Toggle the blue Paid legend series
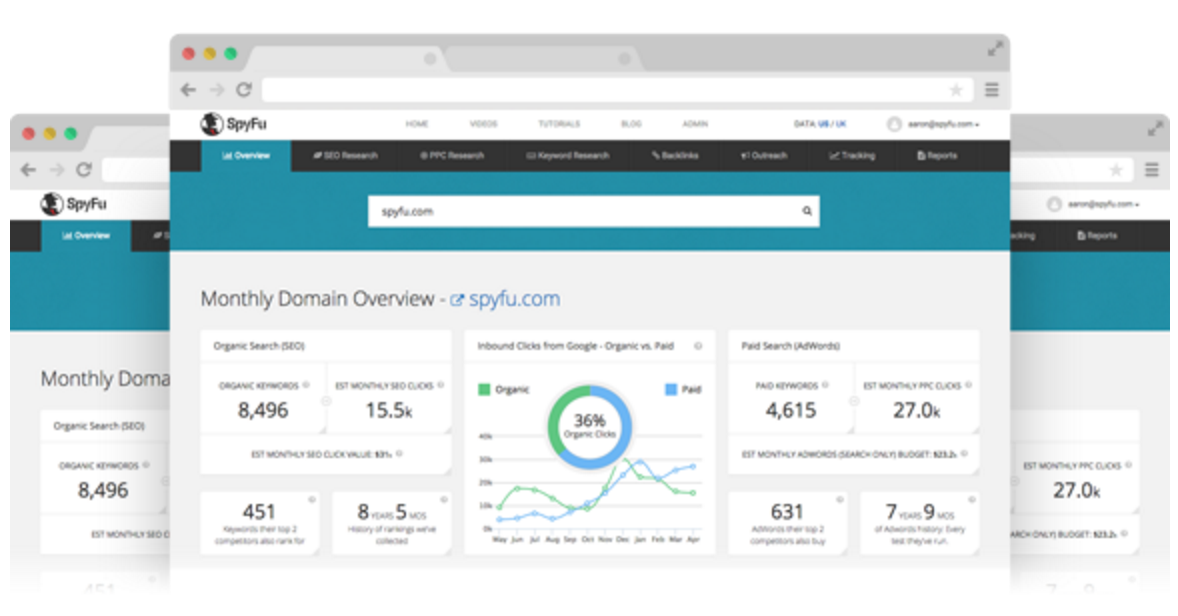 [x=682, y=389]
